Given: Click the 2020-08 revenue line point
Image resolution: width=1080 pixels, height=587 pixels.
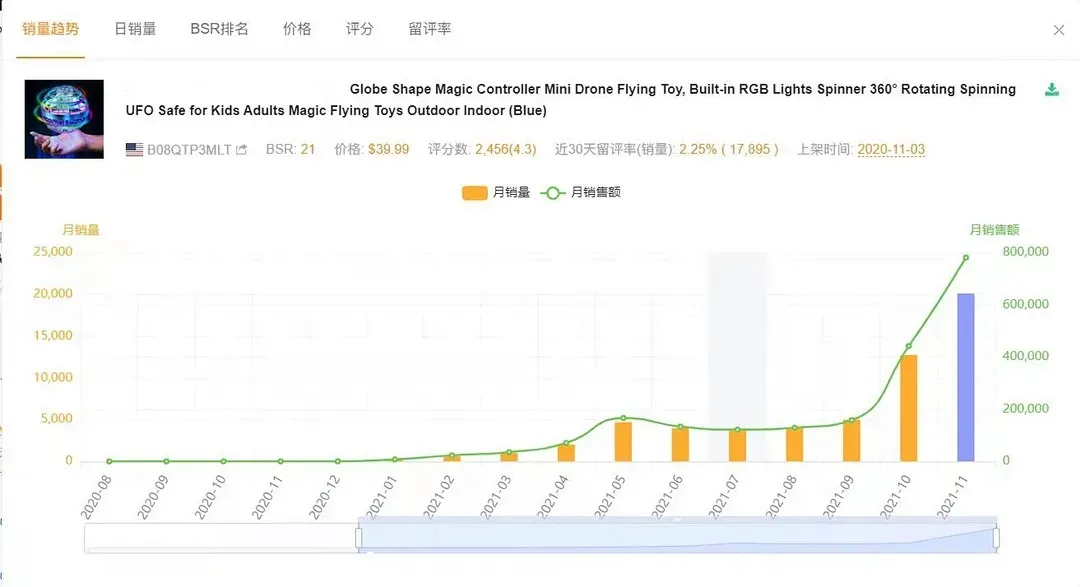Looking at the screenshot, I should [110, 461].
